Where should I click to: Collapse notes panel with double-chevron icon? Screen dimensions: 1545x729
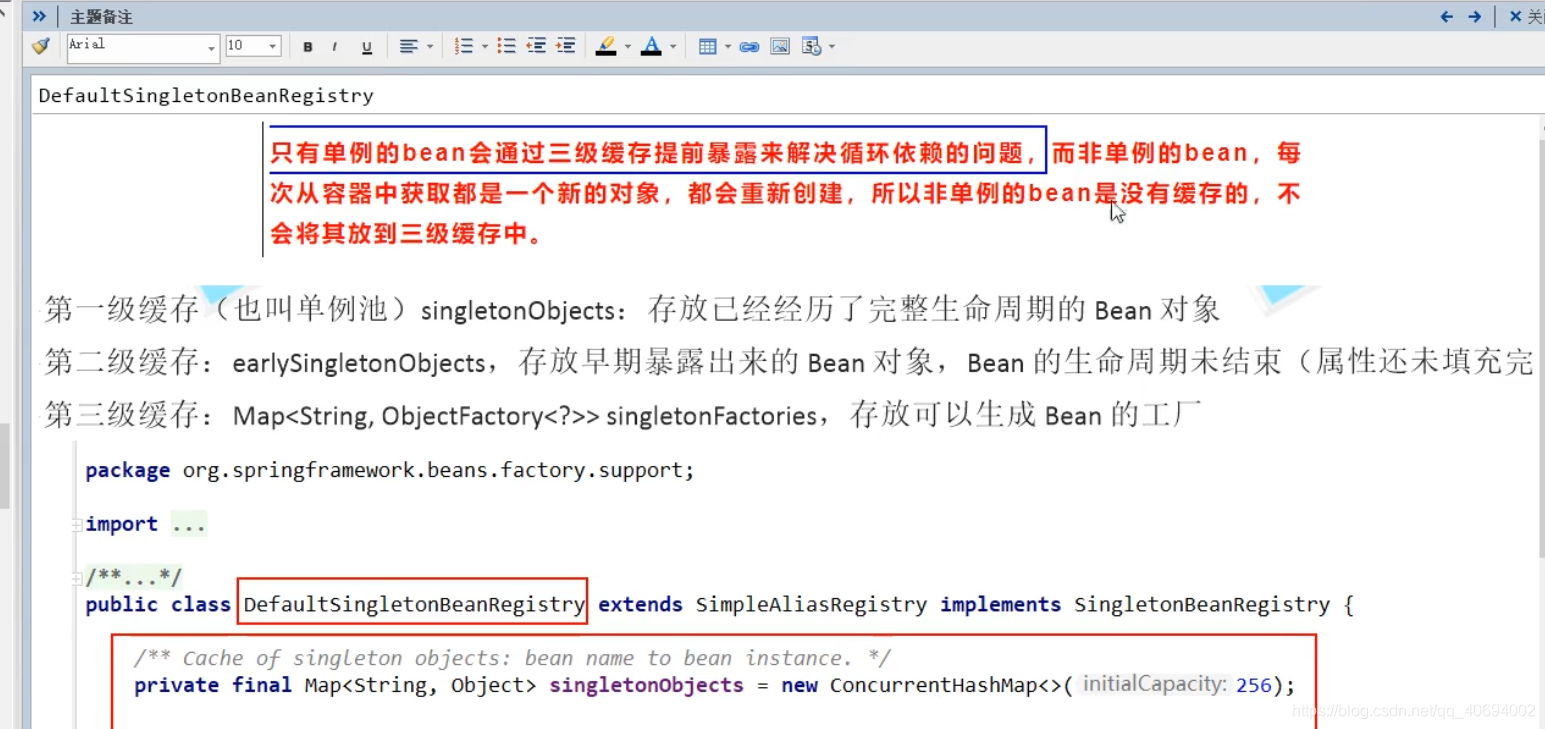(x=39, y=16)
